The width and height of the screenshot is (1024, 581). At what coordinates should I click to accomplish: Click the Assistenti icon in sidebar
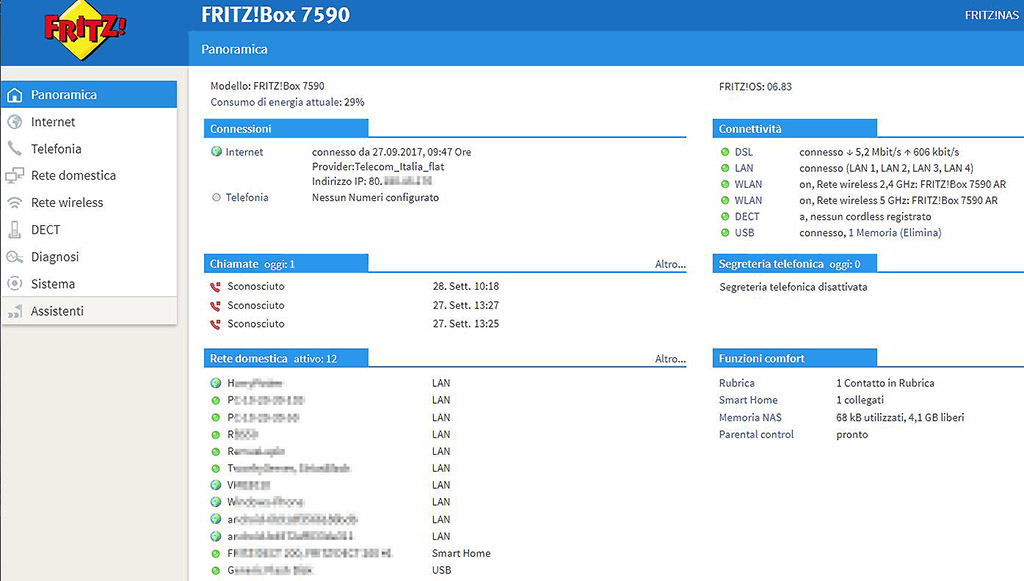[15, 311]
